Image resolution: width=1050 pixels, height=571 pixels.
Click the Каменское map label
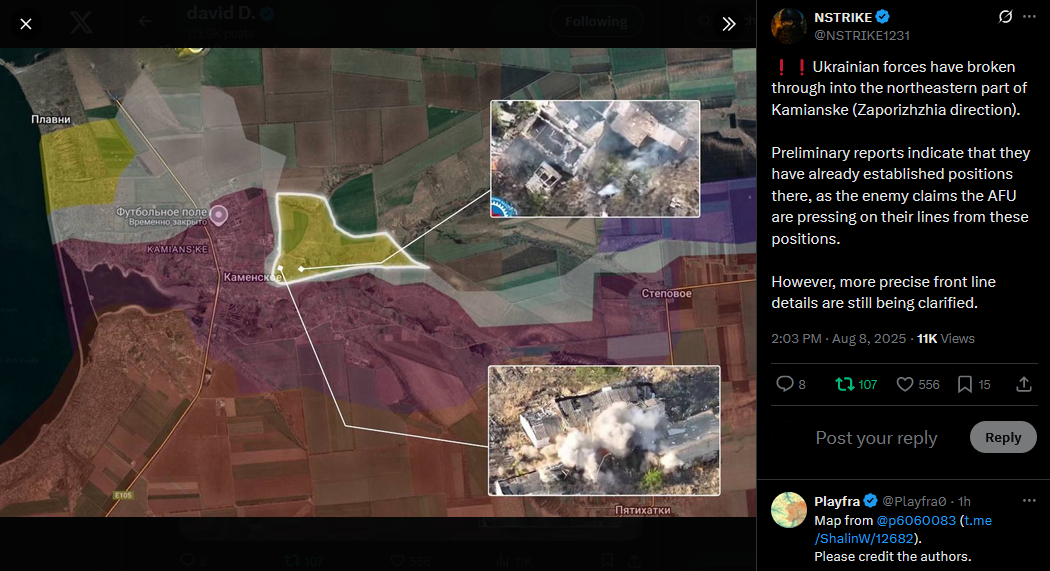[x=252, y=277]
